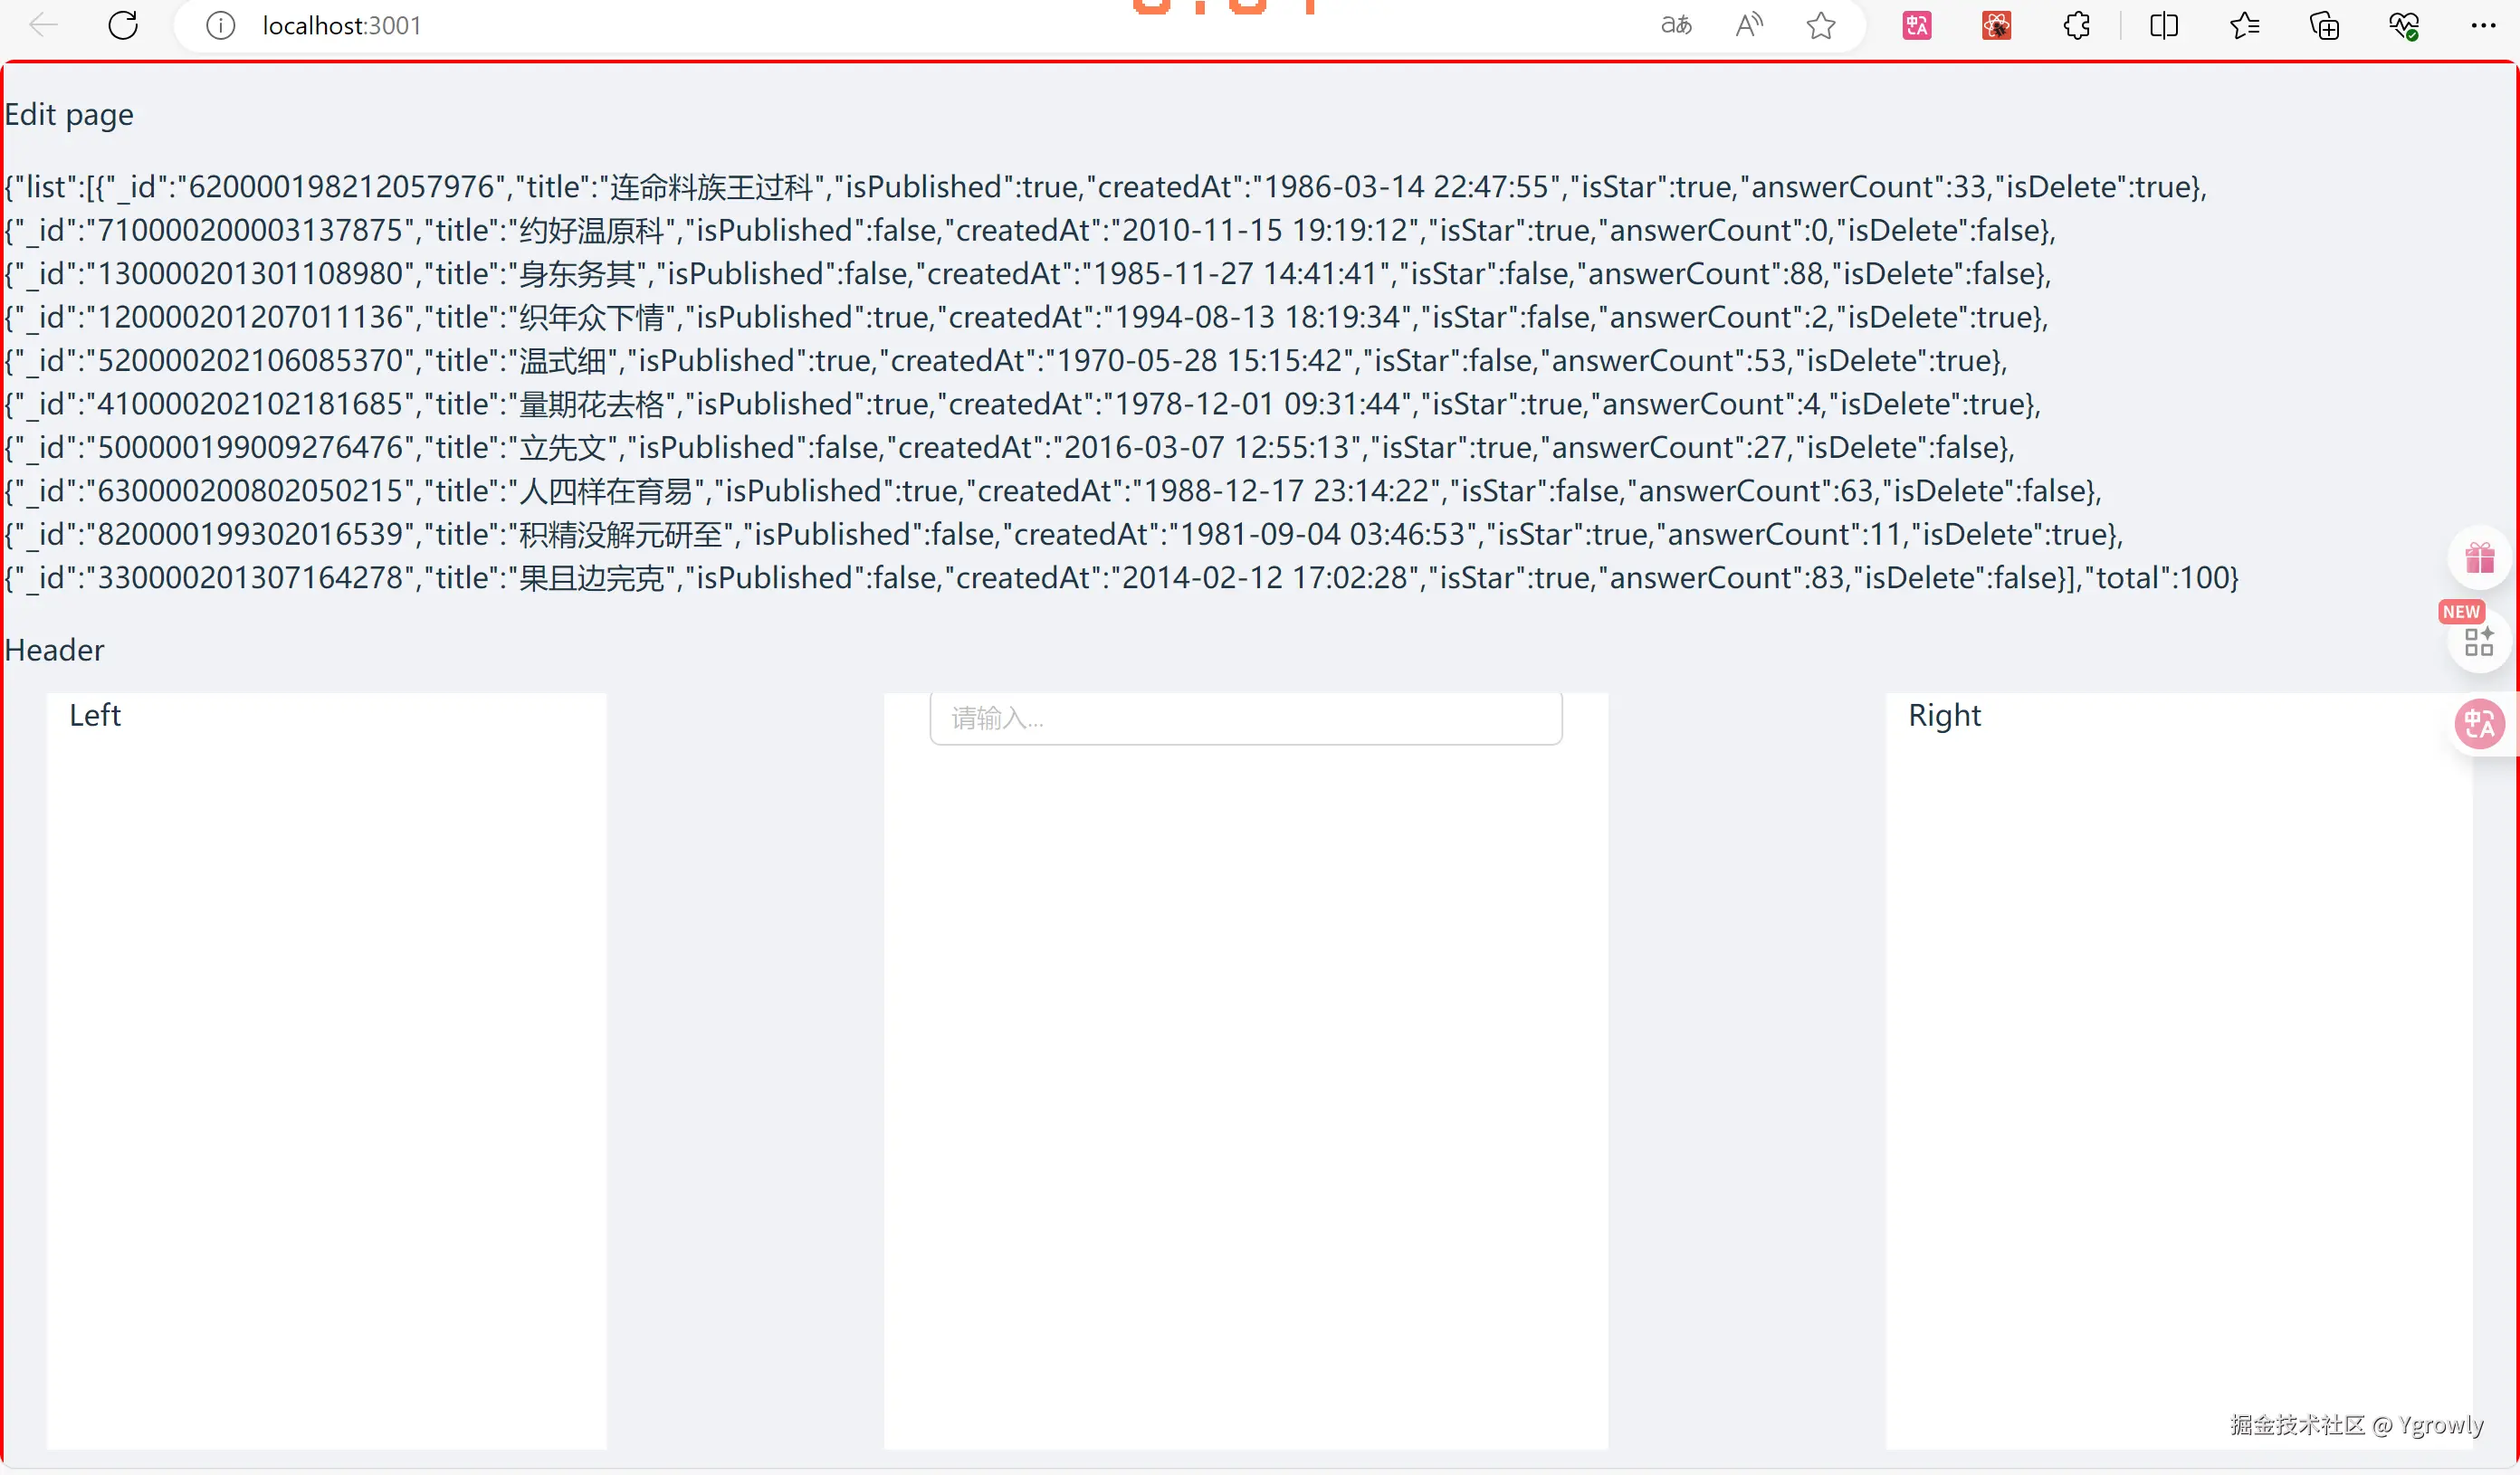Screen dimensions: 2520x1475
Task: Add page to favorites star
Action: 1821,25
